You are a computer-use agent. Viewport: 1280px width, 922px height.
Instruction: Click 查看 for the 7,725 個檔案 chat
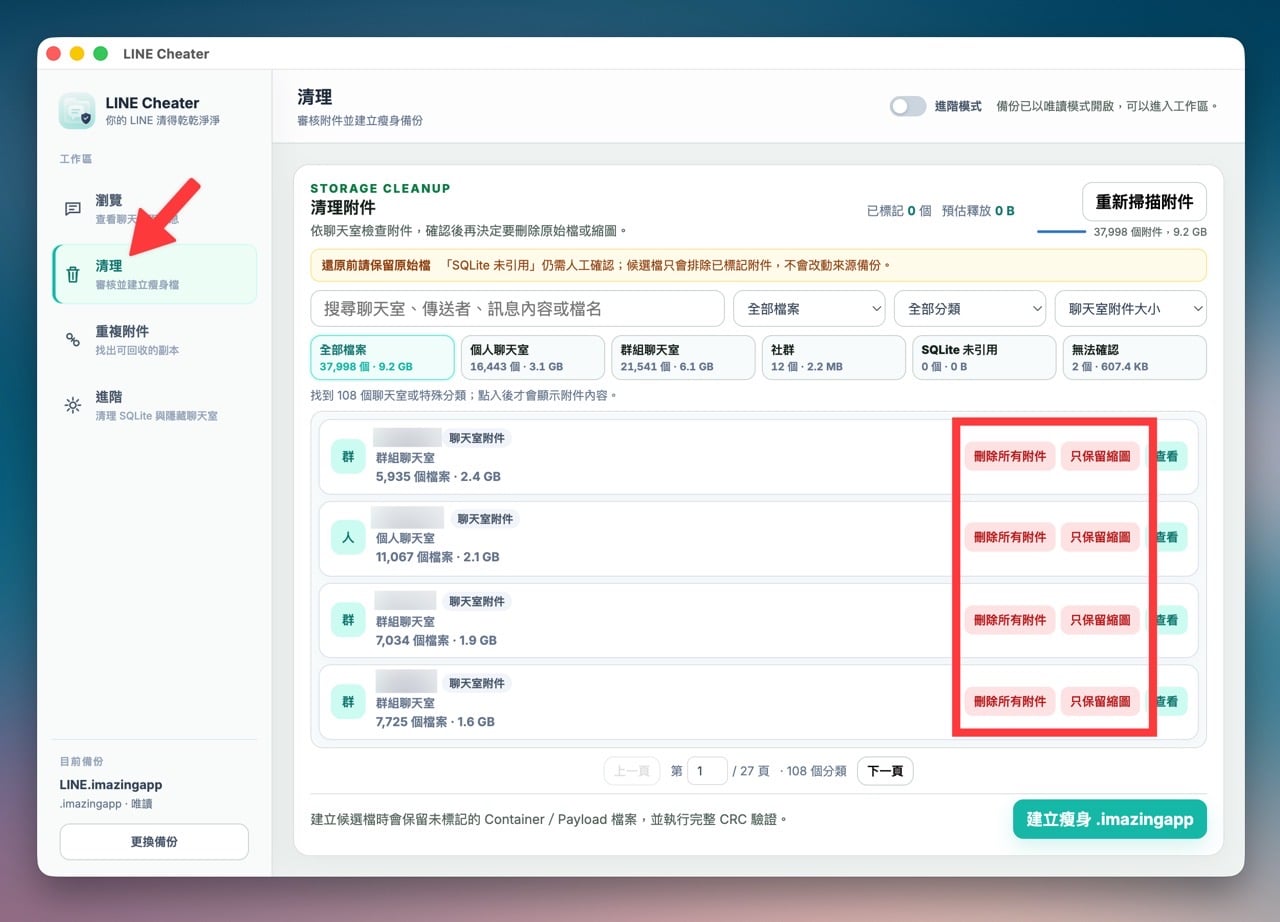tap(1167, 702)
